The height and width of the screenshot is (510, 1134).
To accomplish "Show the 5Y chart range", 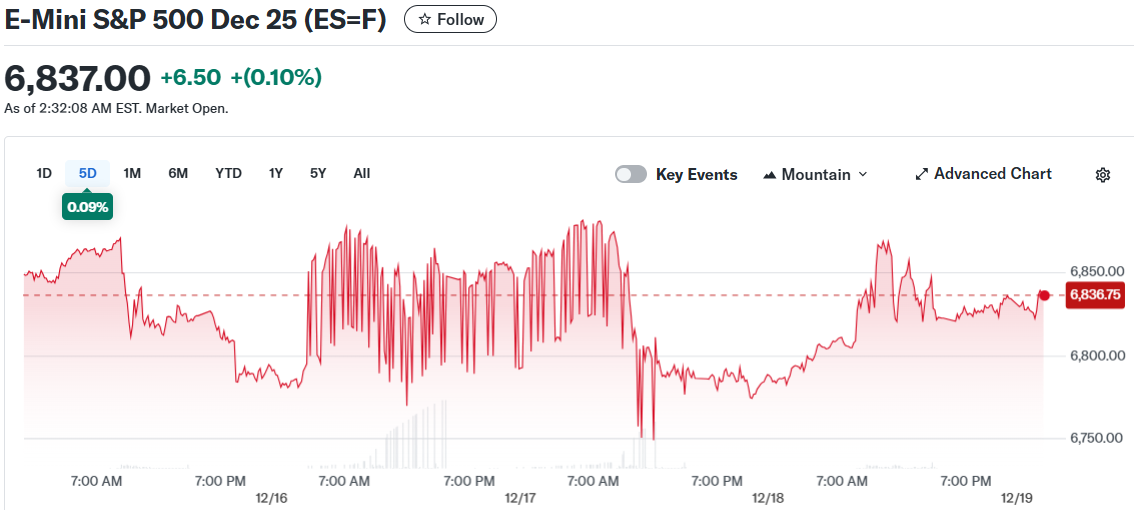I will pos(318,173).
